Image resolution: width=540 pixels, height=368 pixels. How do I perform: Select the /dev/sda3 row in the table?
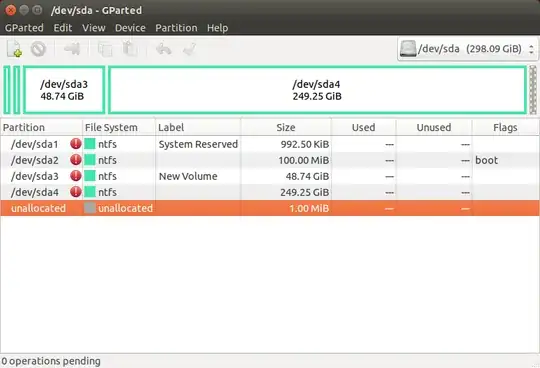tap(270, 176)
